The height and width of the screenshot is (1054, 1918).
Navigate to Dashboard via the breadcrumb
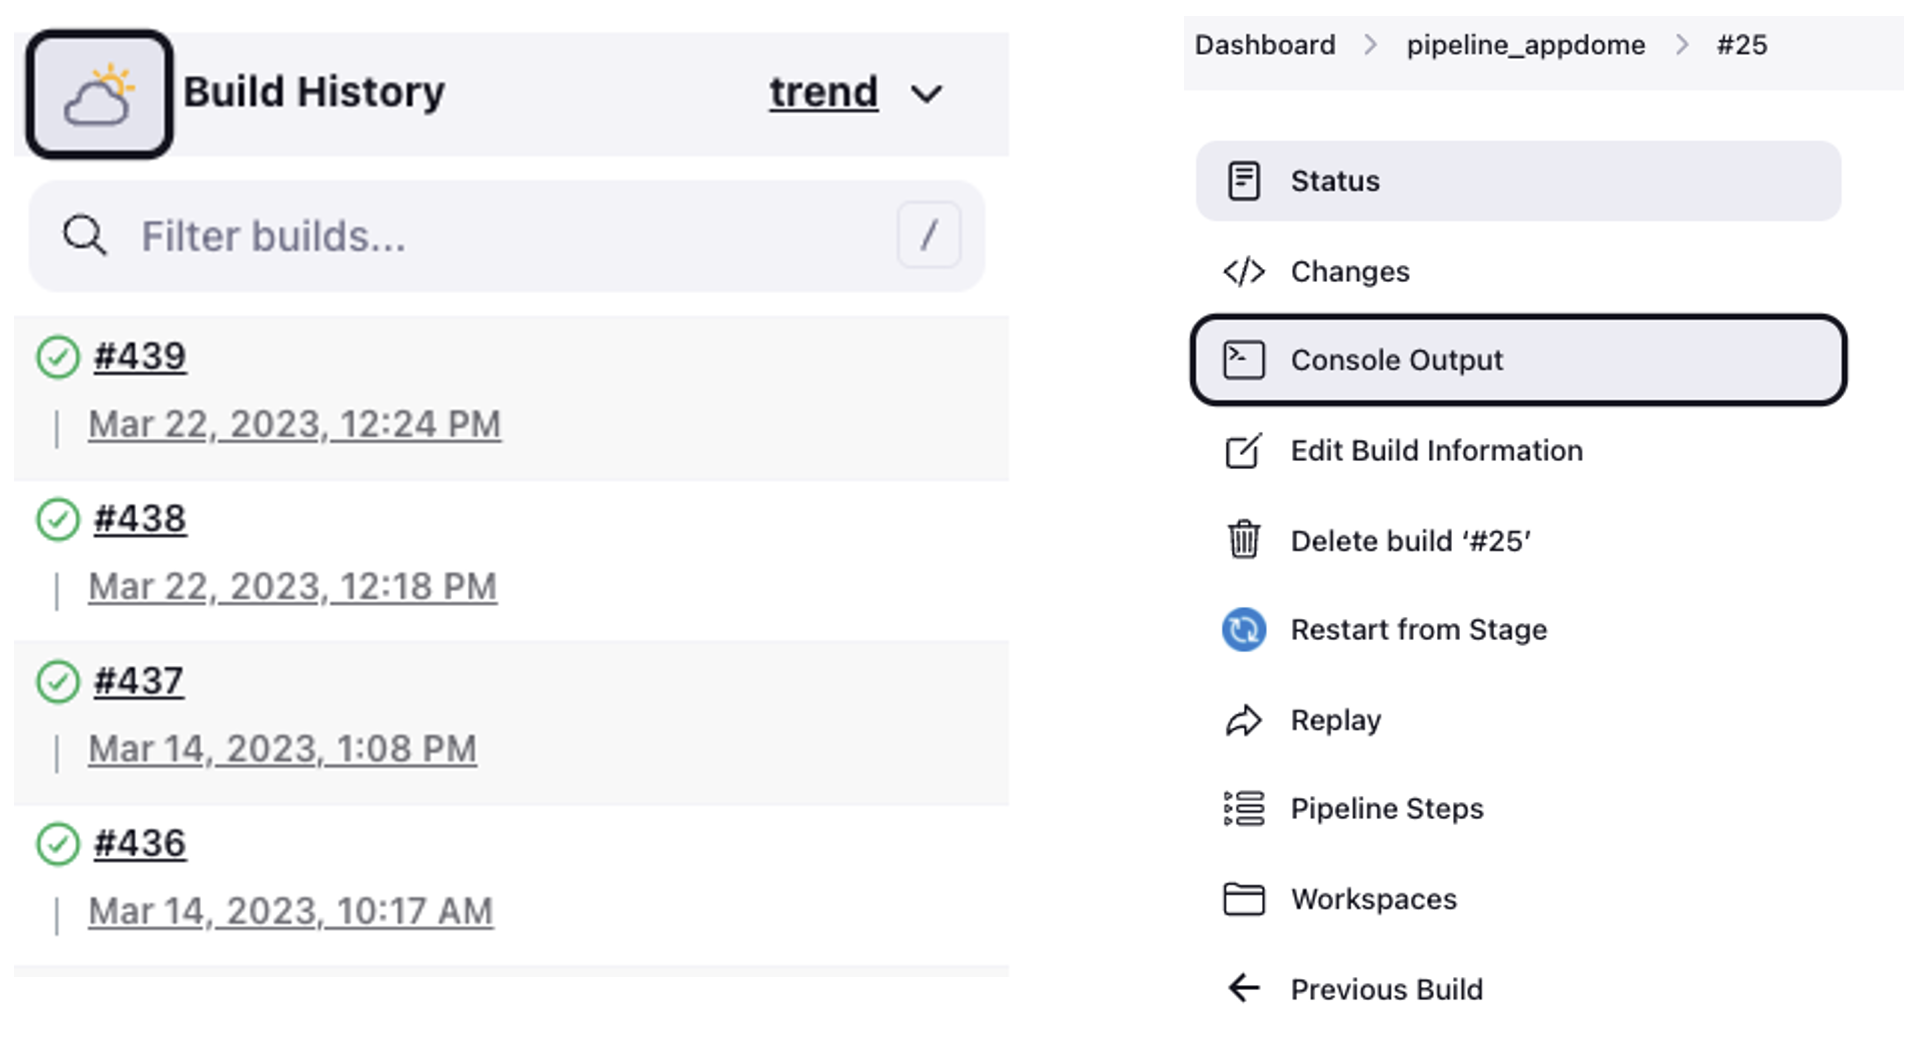point(1264,44)
